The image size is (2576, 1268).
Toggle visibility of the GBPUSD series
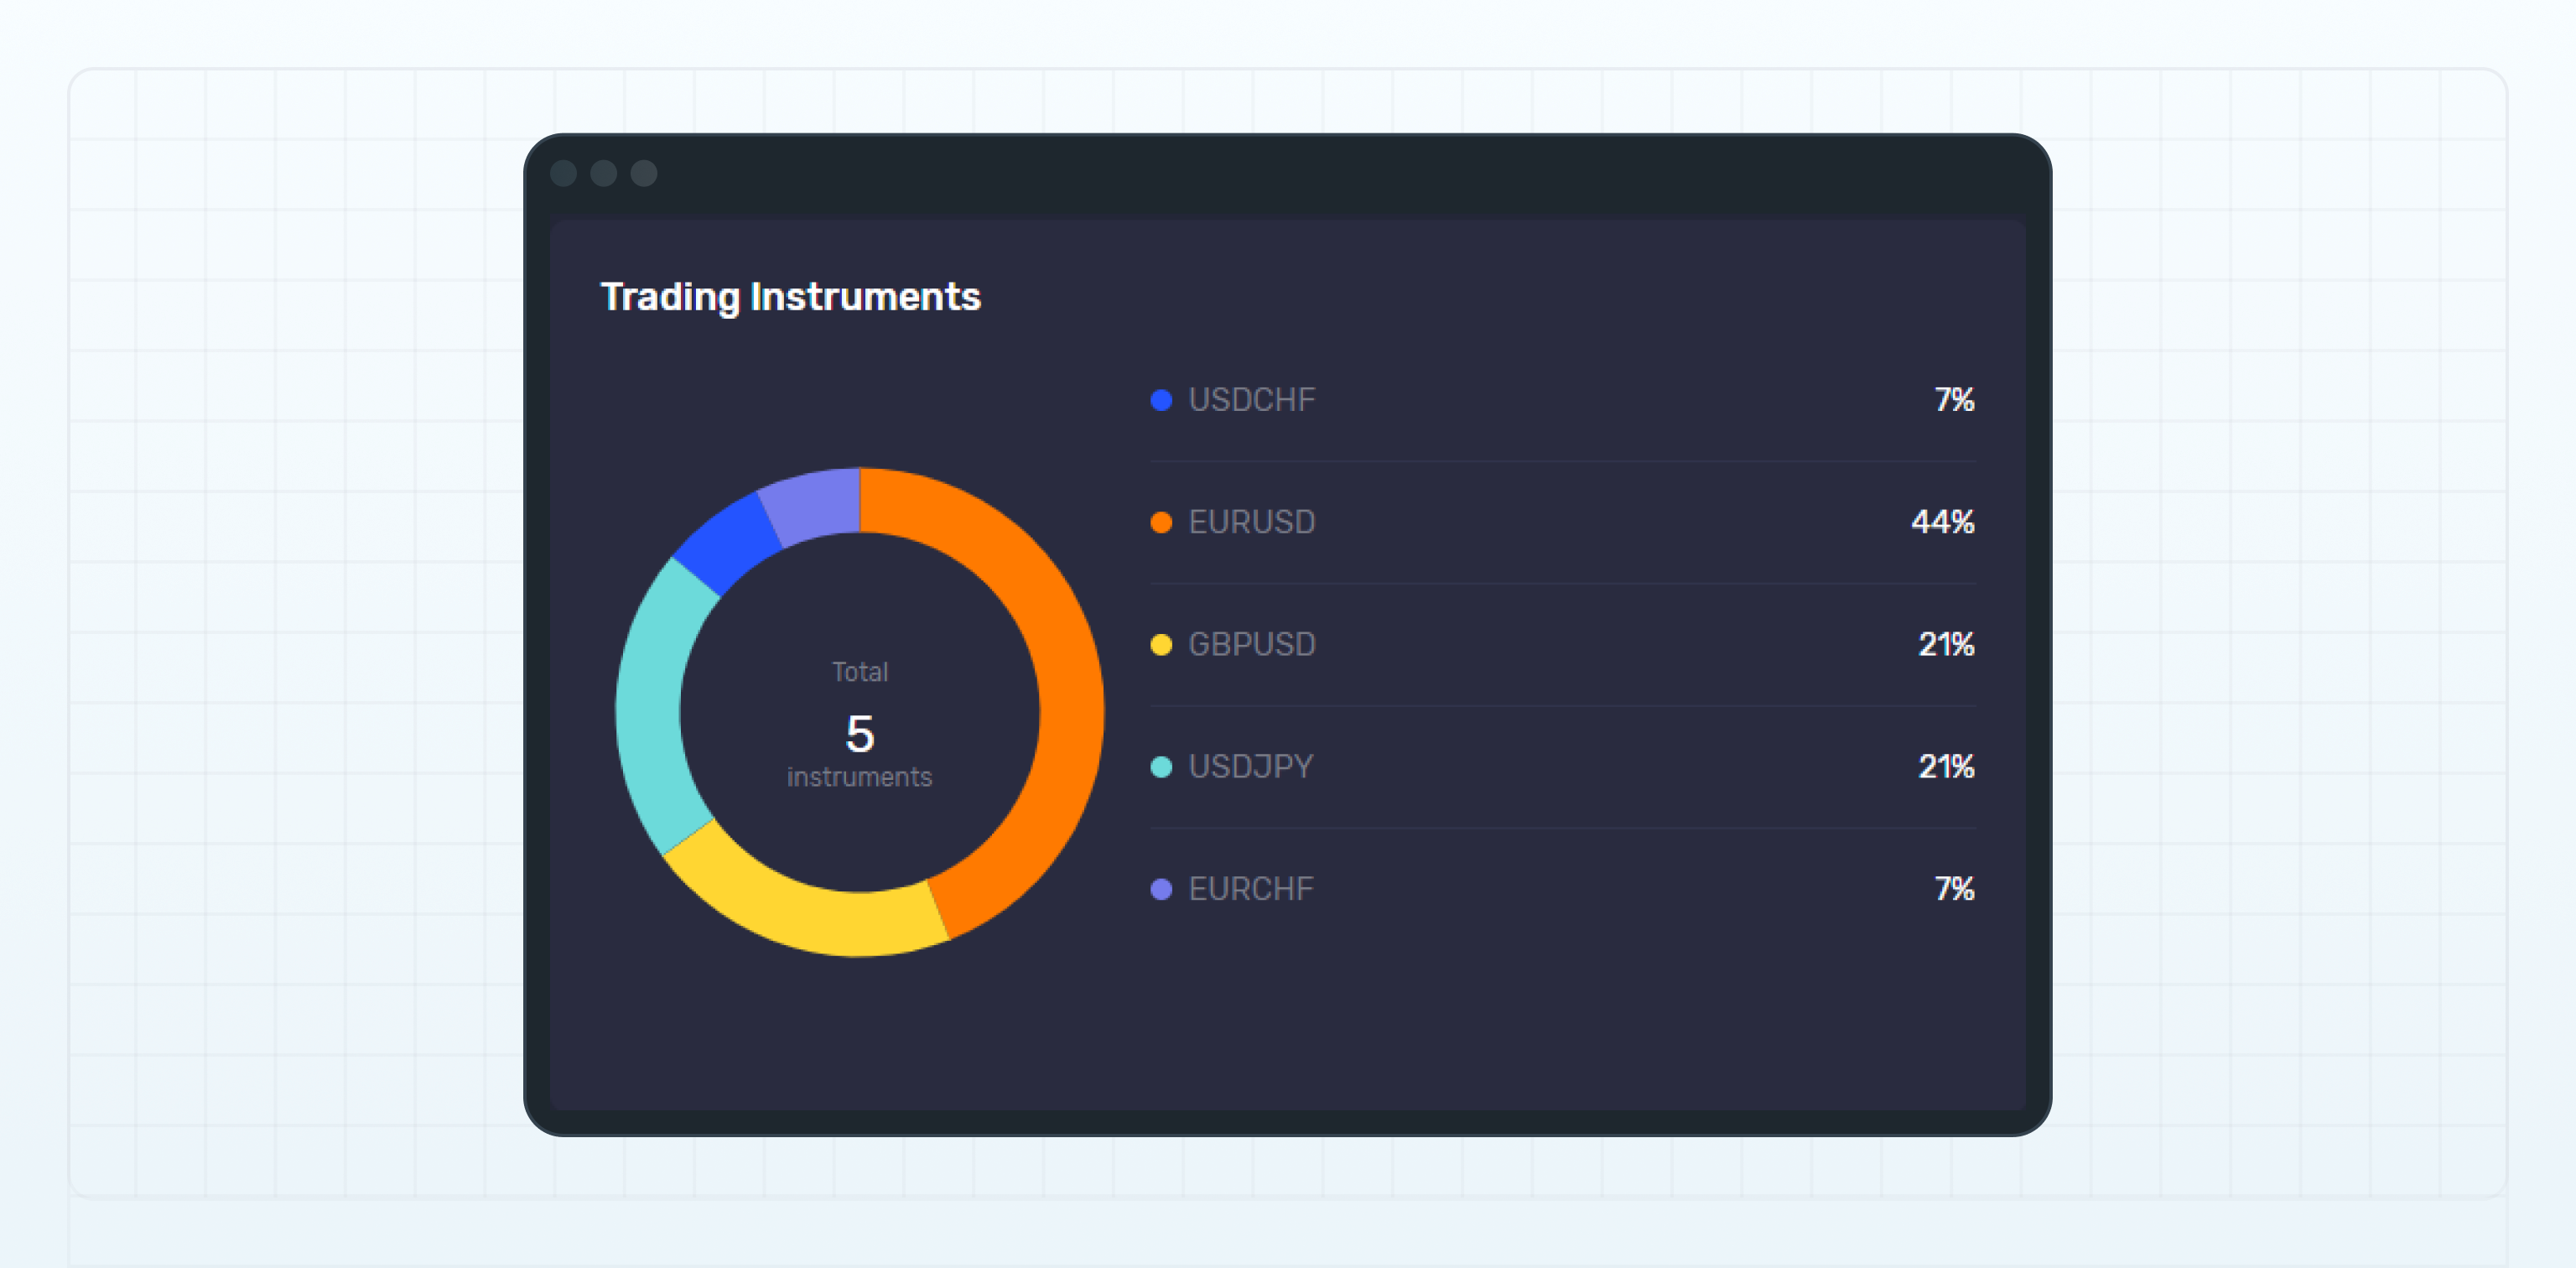(x=1253, y=644)
